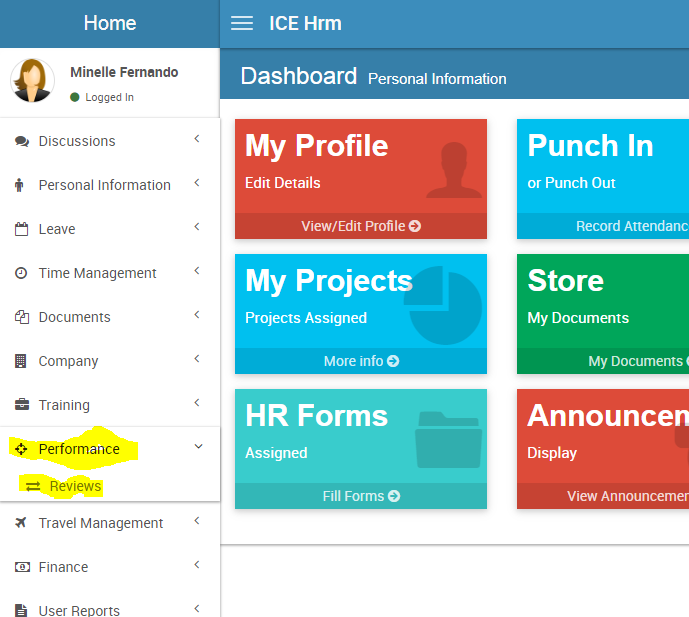Click the arrow icon beside View/Edit Profile
This screenshot has width=689, height=617.
pos(414,226)
